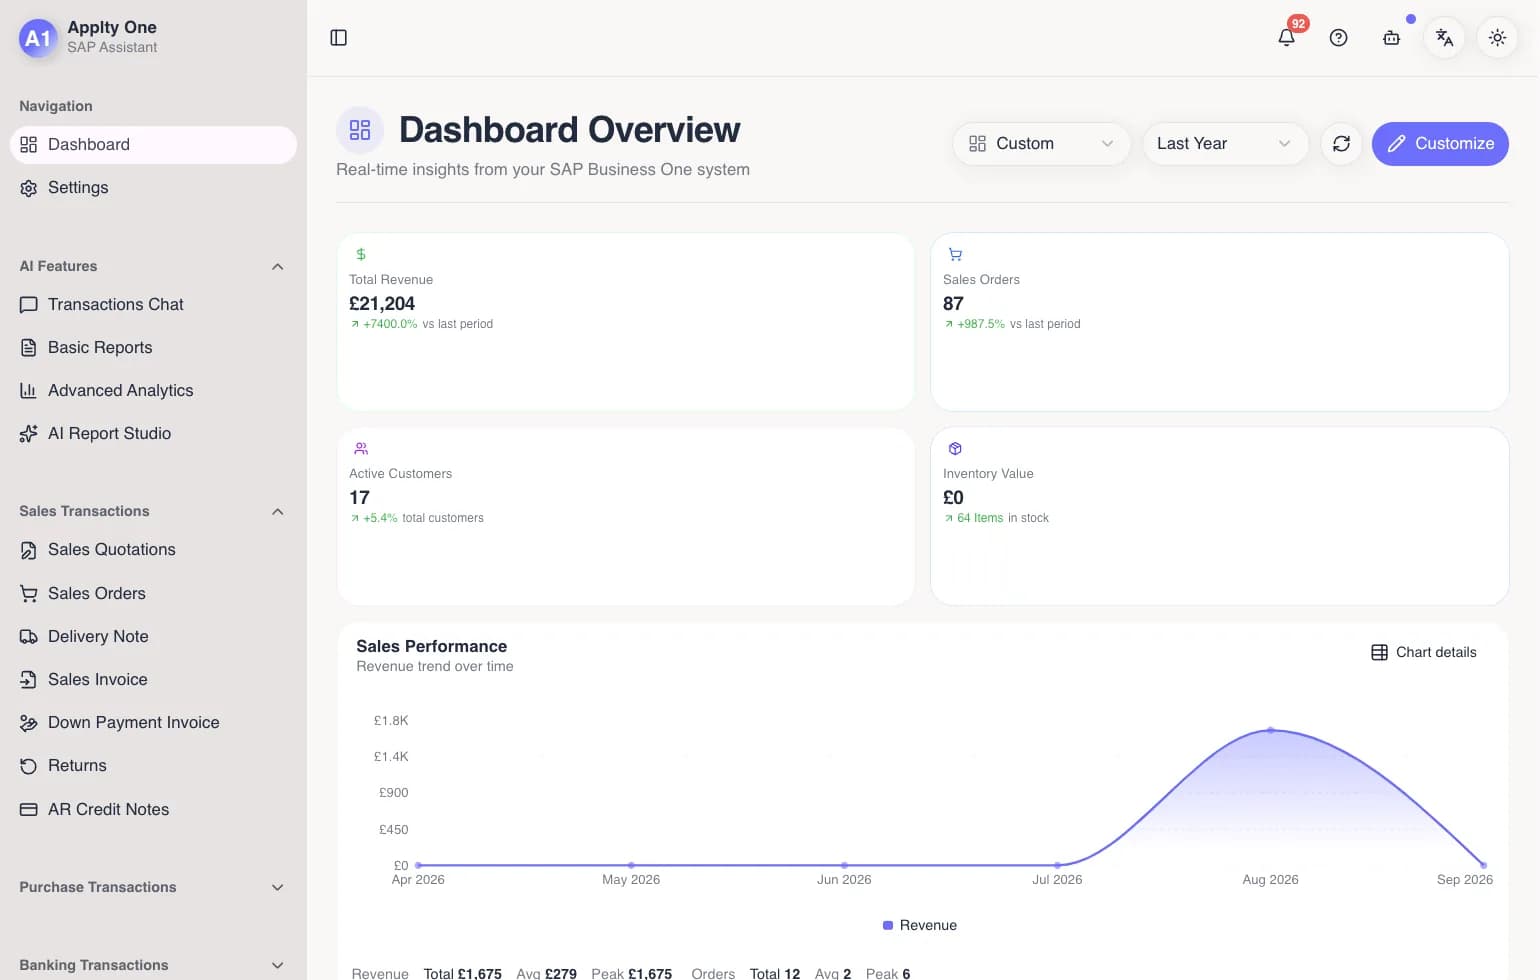Toggle the Revenue legend entry
The height and width of the screenshot is (980, 1540).
pos(920,925)
